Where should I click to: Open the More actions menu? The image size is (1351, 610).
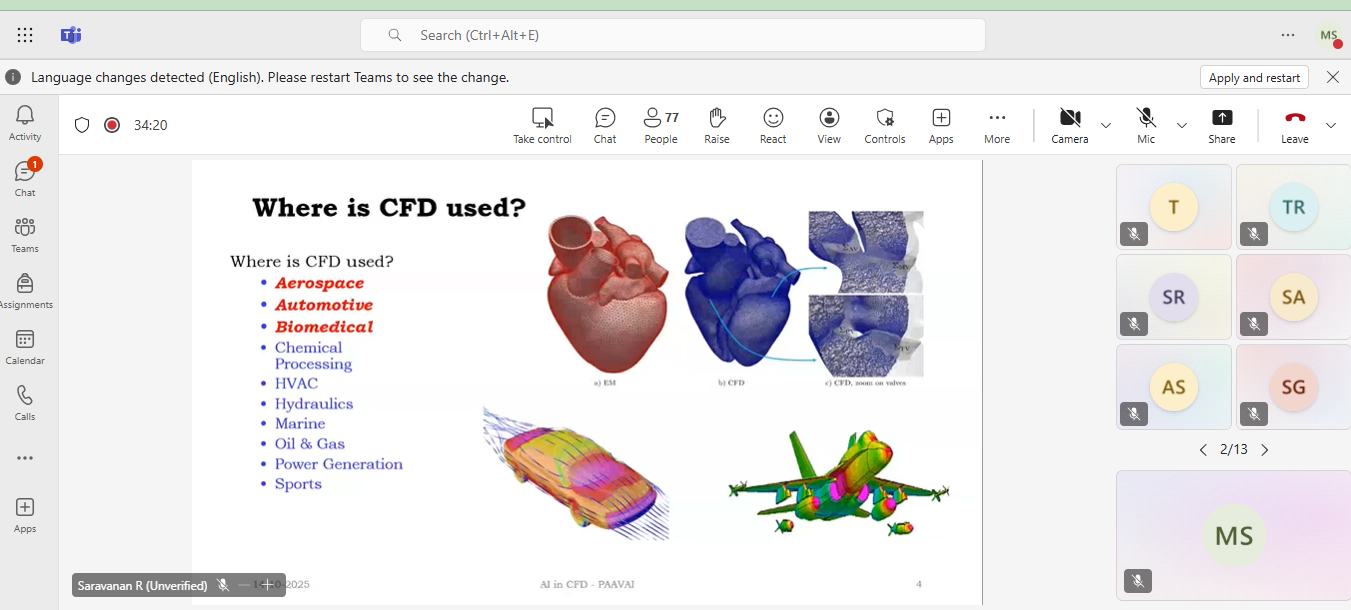pos(997,125)
